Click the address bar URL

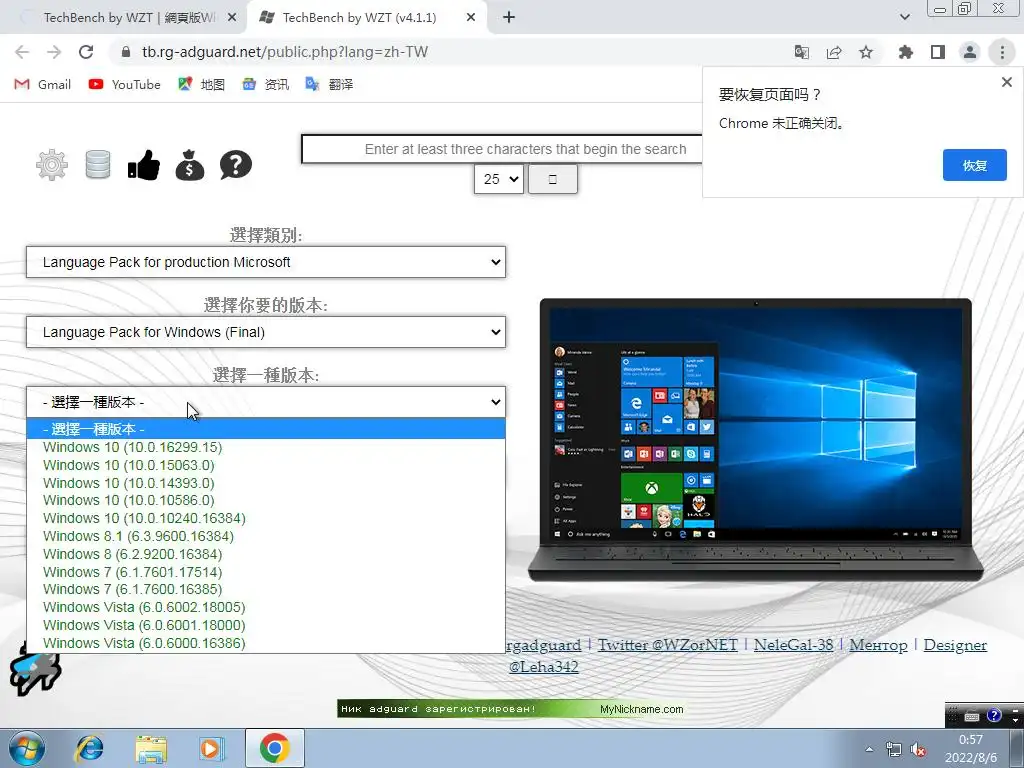(285, 52)
